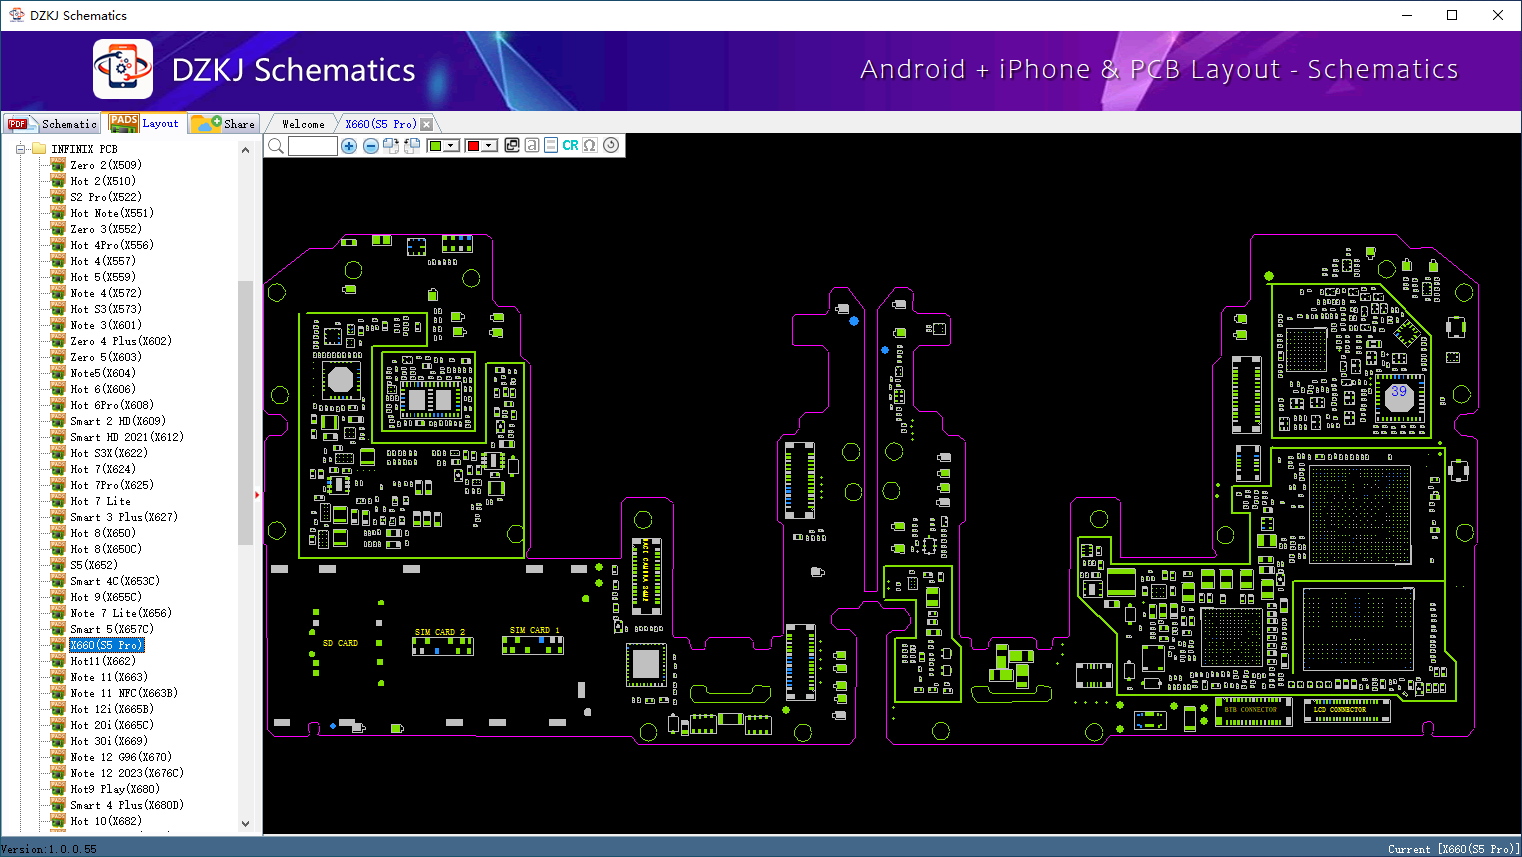Select the X660(S5 Pro) document tab

click(x=380, y=124)
